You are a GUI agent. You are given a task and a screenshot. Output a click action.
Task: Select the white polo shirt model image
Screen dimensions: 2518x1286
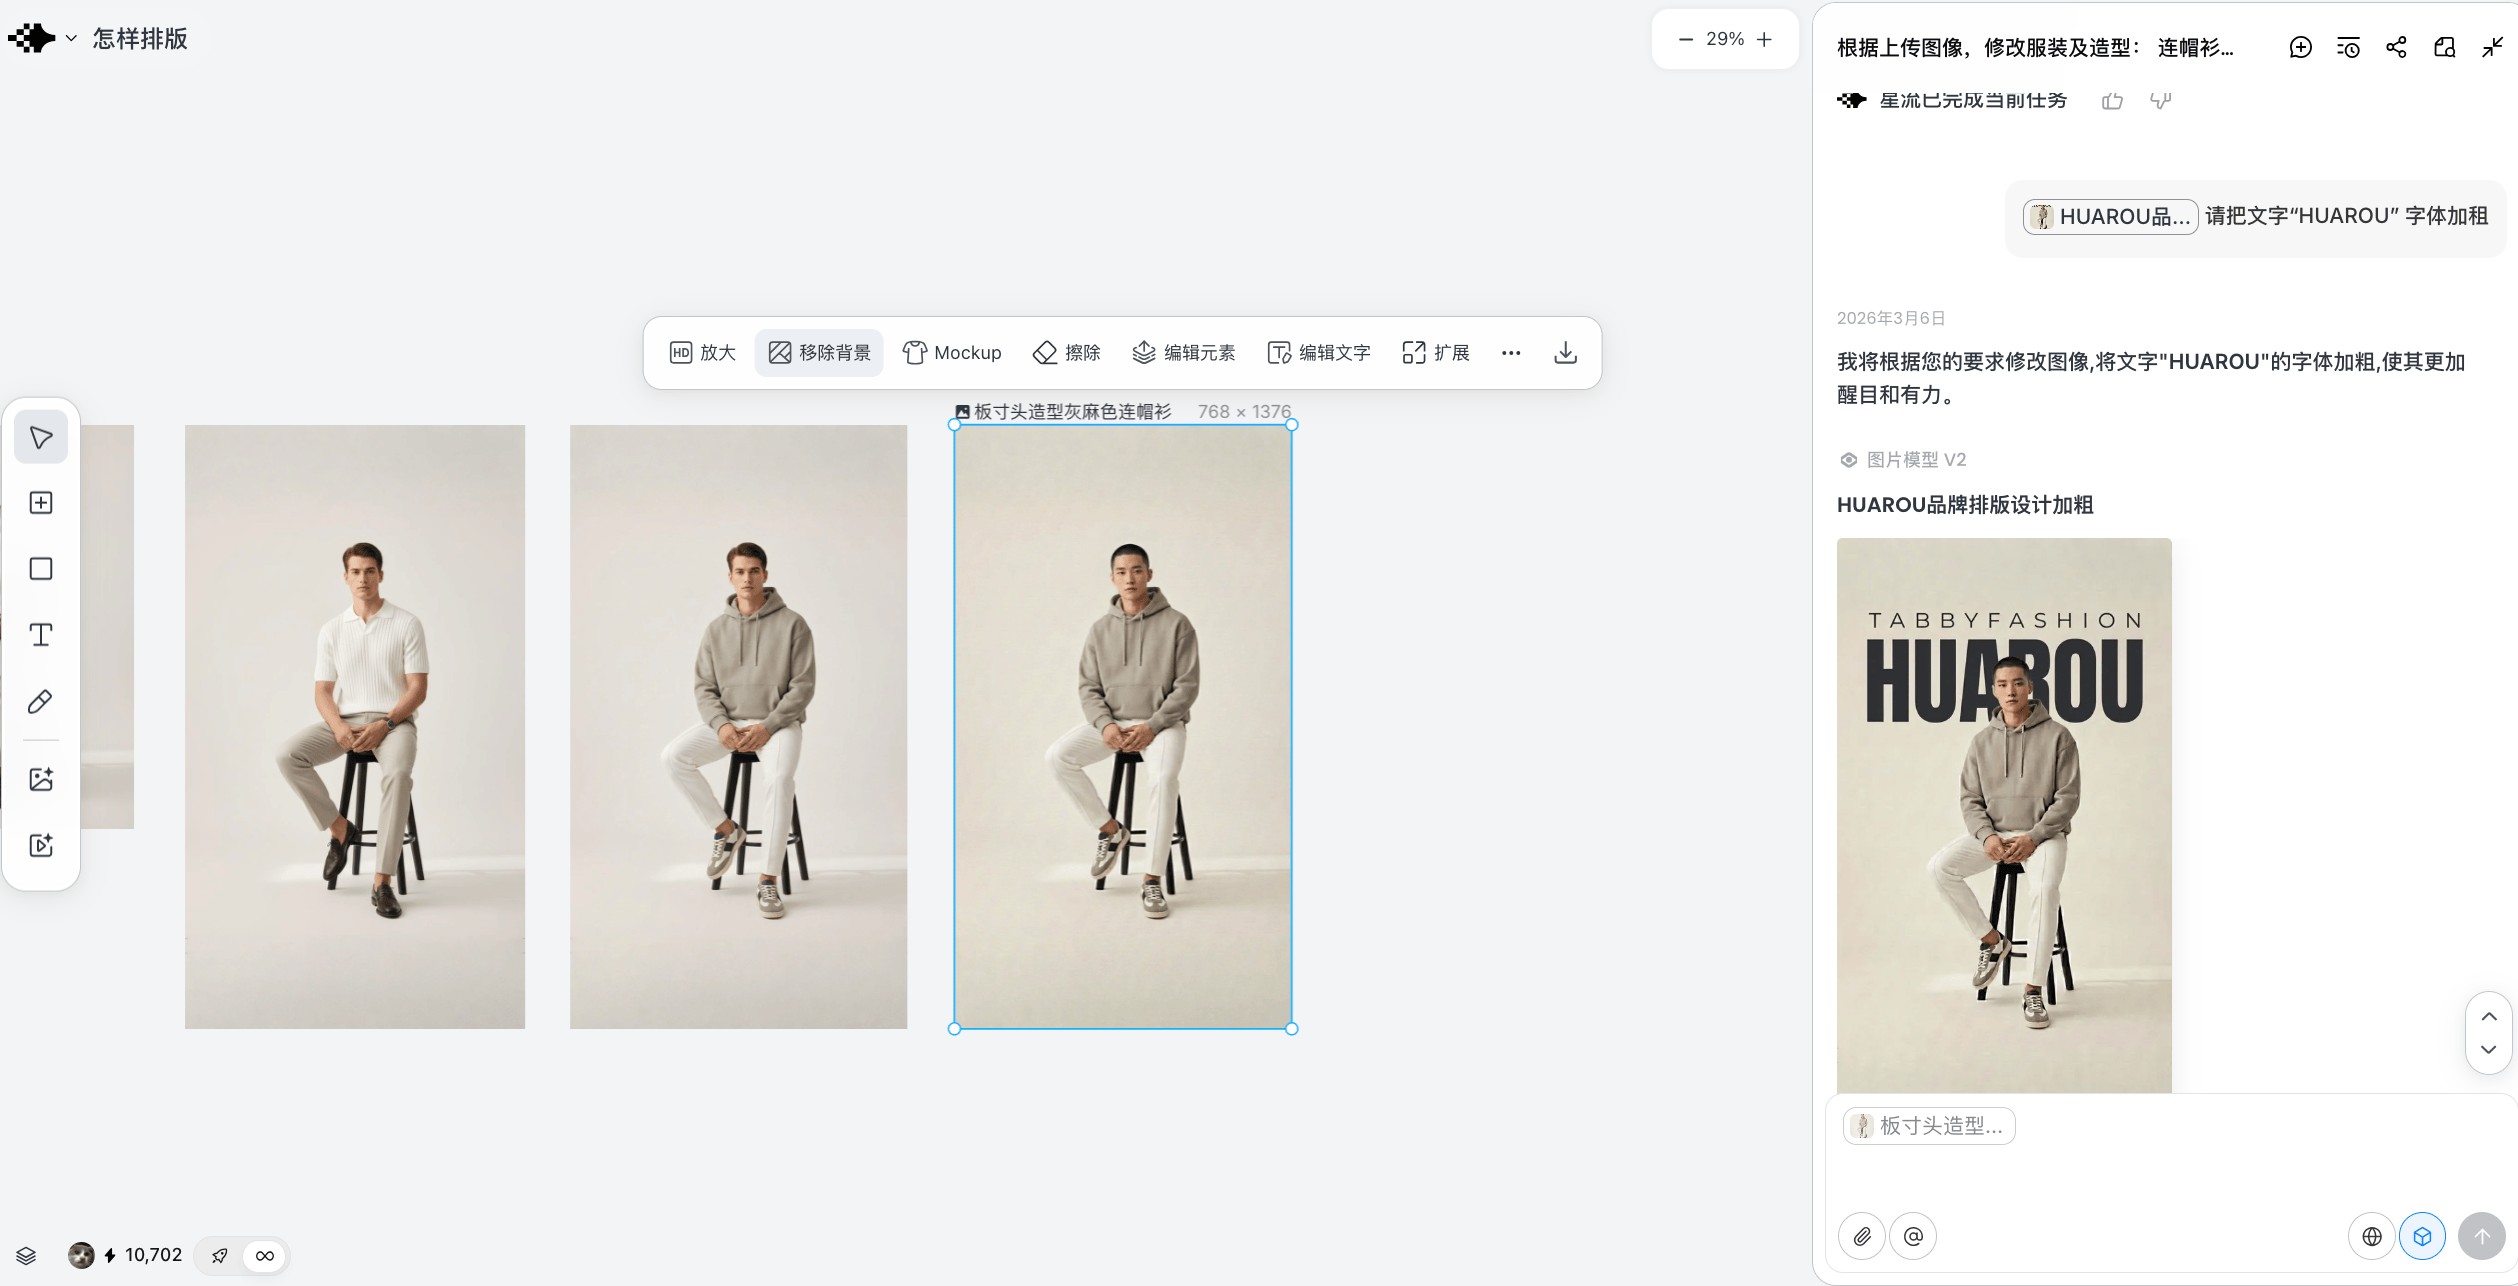(355, 727)
